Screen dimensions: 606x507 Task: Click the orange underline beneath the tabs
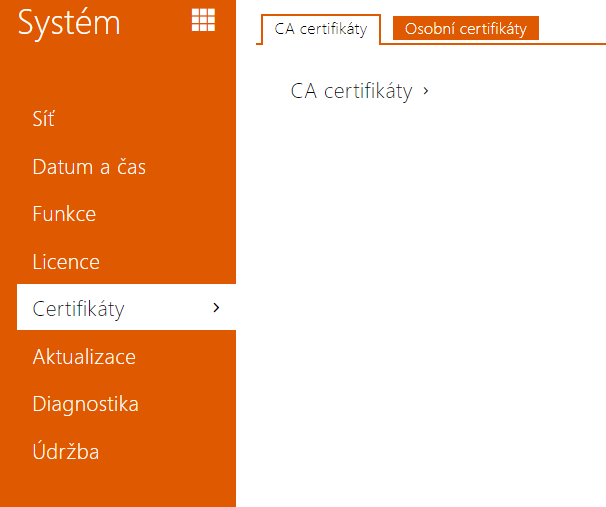(x=493, y=44)
